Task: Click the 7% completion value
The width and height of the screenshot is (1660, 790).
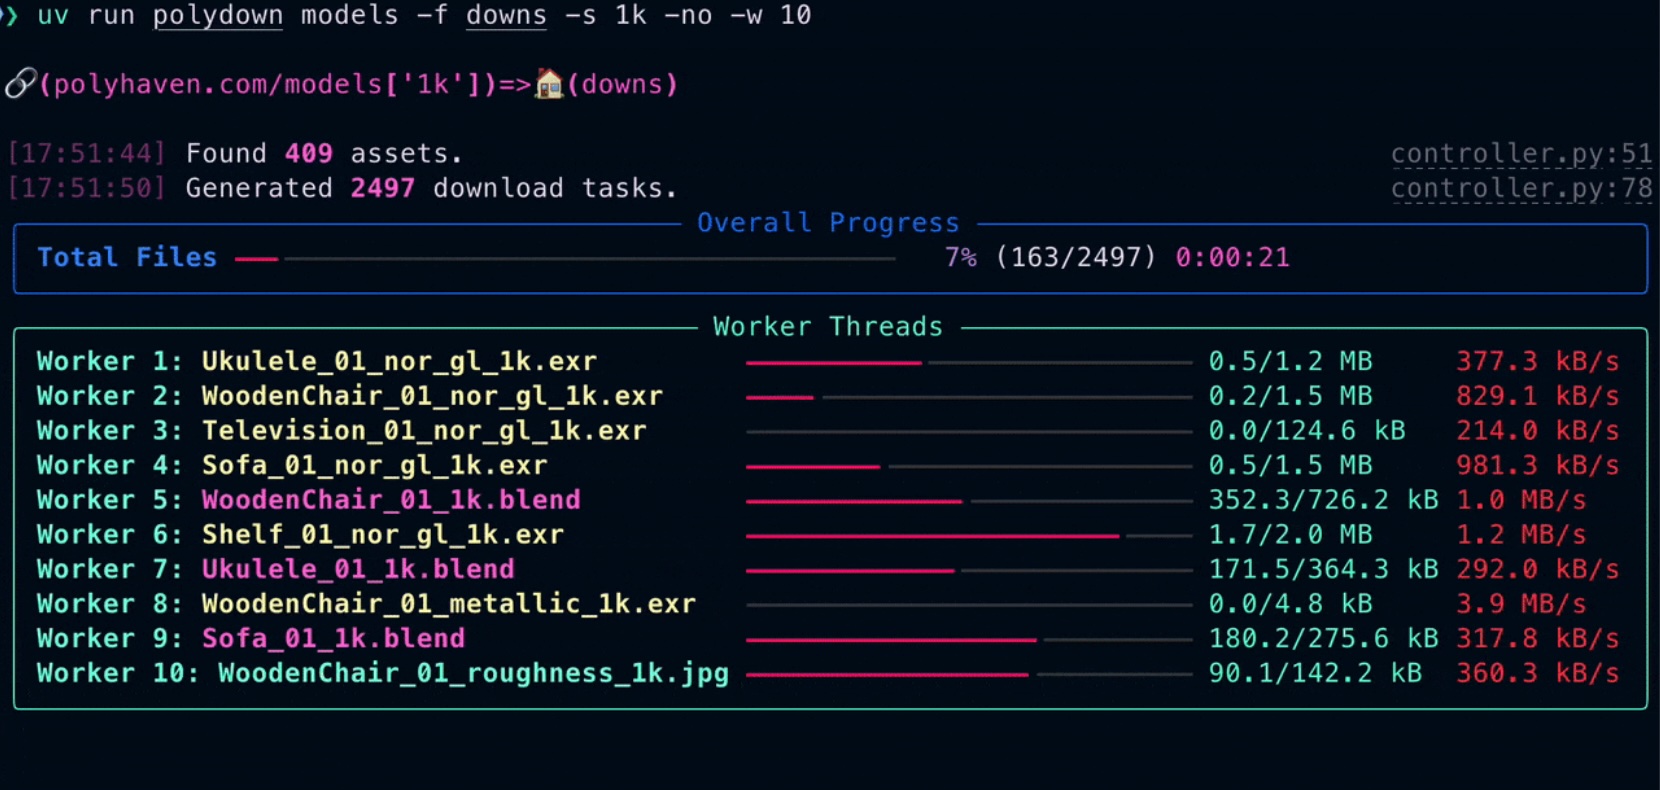Action: pyautogui.click(x=961, y=258)
